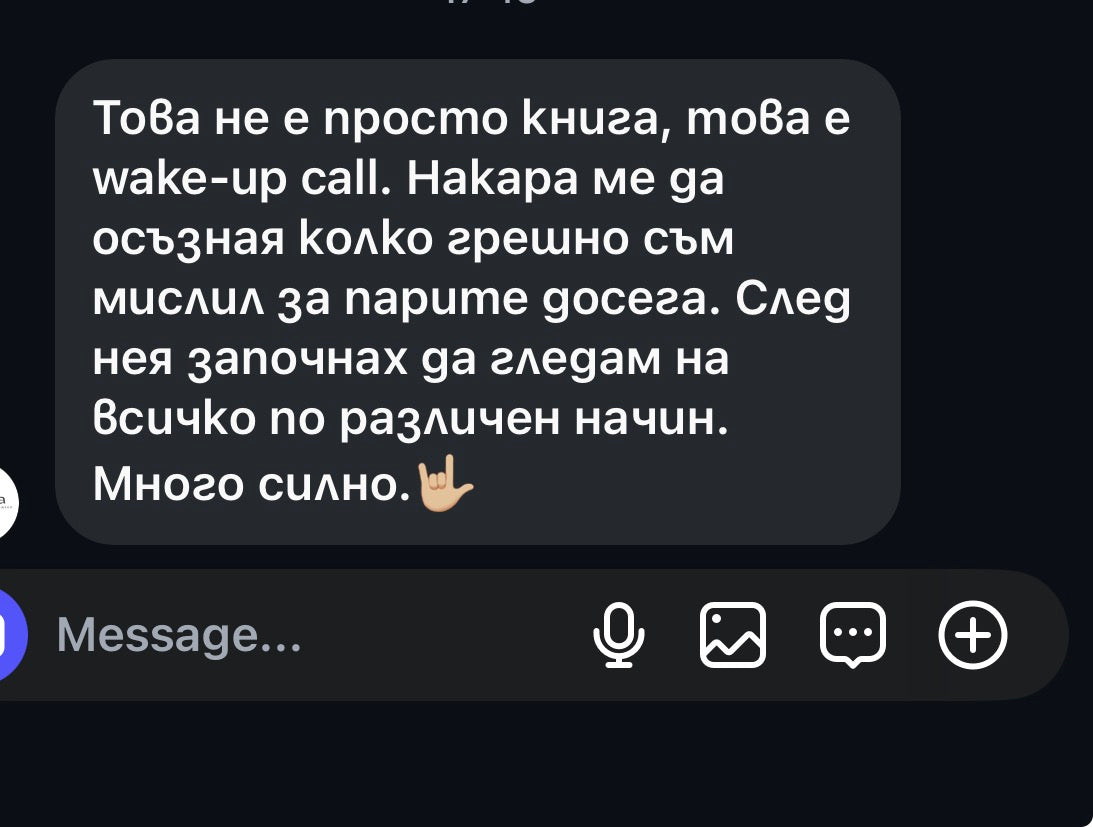Click the blank chat area right of bubble
The height and width of the screenshot is (827, 1093).
pos(997,302)
